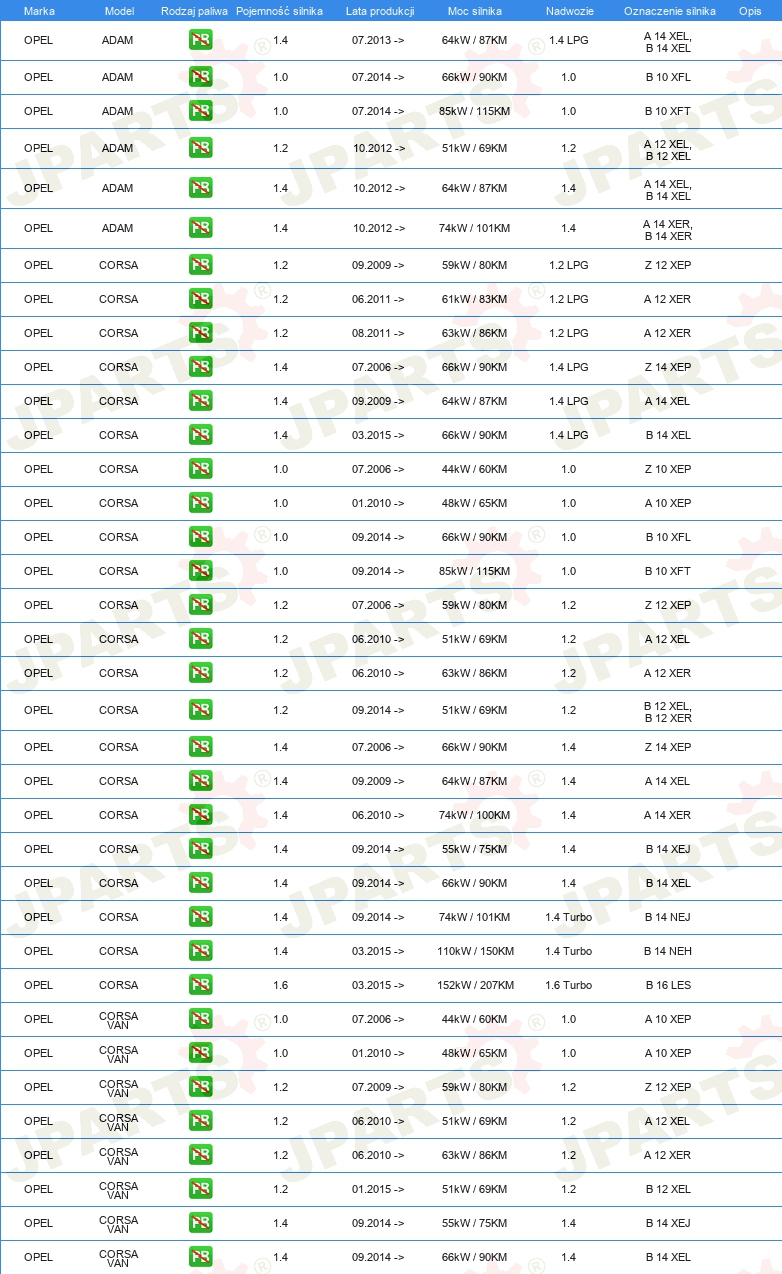Click the Opis column header
Screen dimensions: 782x1274
click(749, 10)
